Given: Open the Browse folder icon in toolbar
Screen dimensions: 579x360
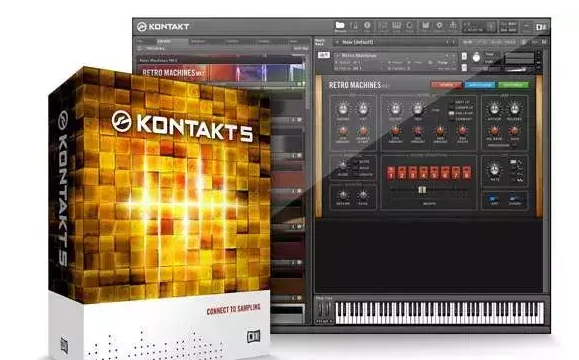Looking at the screenshot, I should click(340, 26).
